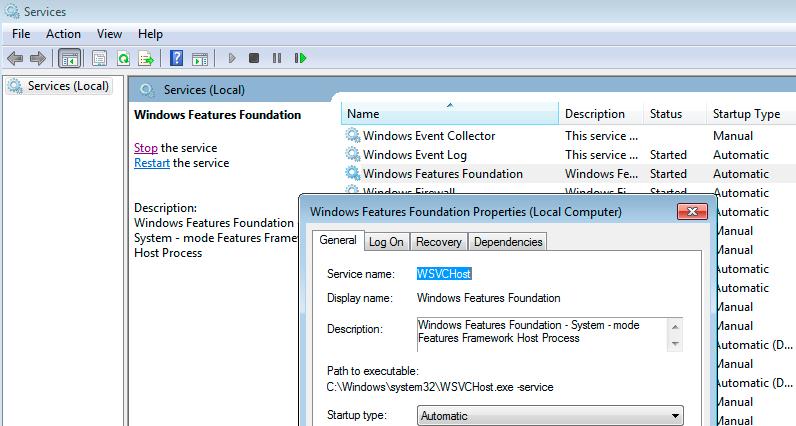This screenshot has height=426, width=796.
Task: Click the Export List toolbar icon
Action: [146, 58]
